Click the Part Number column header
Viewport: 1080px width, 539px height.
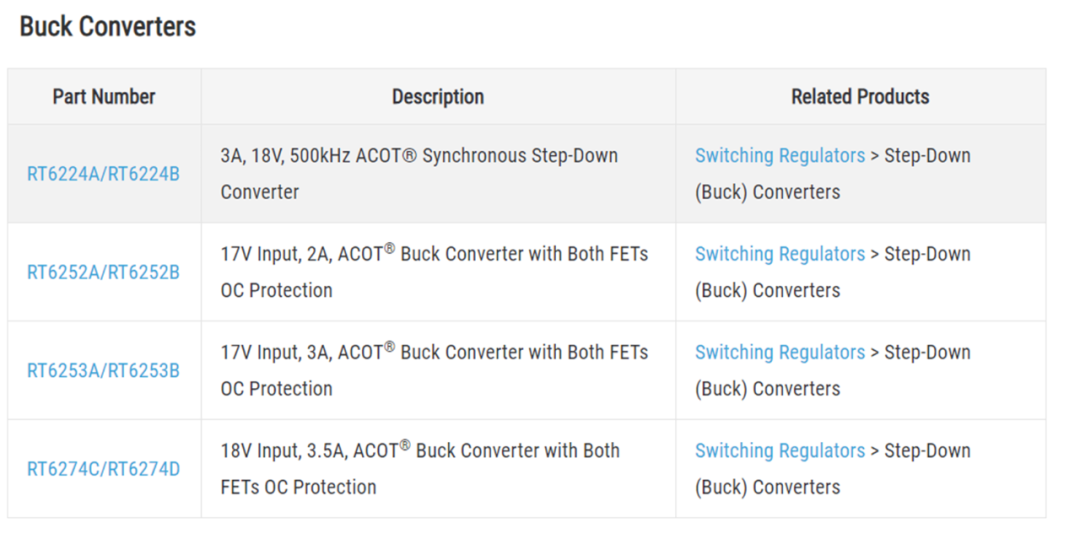(x=104, y=97)
